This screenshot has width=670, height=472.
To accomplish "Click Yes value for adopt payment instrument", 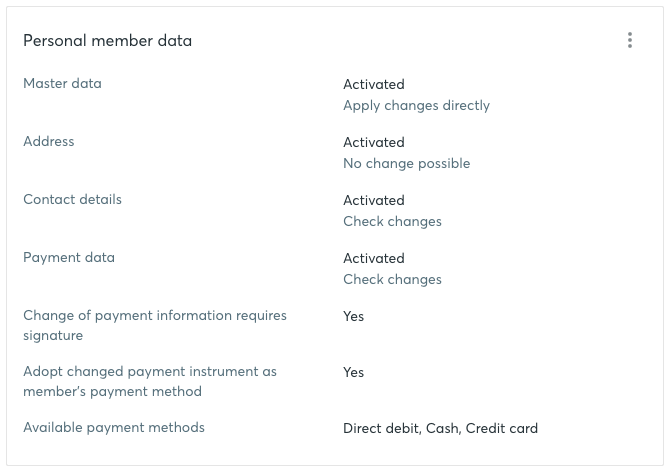I will 353,372.
